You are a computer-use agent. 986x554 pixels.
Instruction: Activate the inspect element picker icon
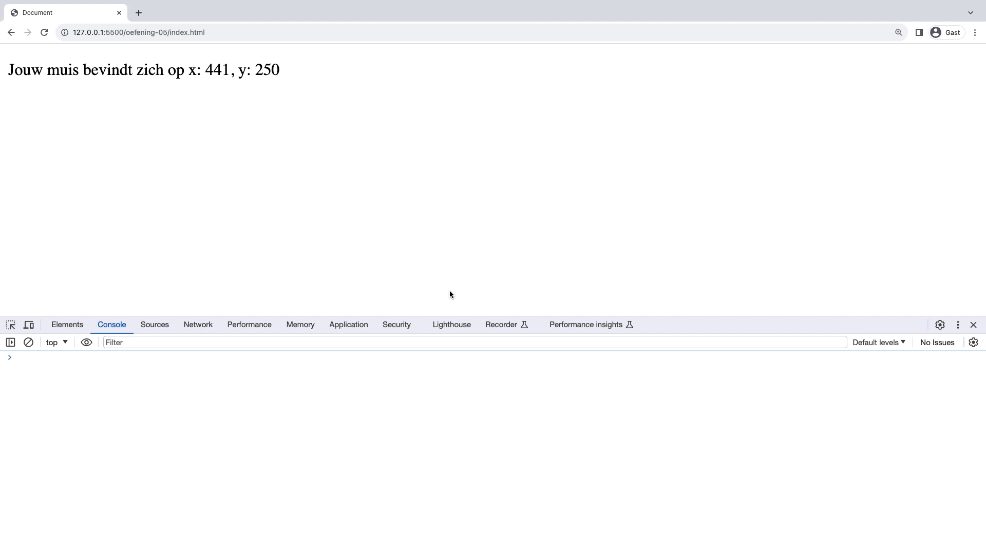(x=11, y=325)
